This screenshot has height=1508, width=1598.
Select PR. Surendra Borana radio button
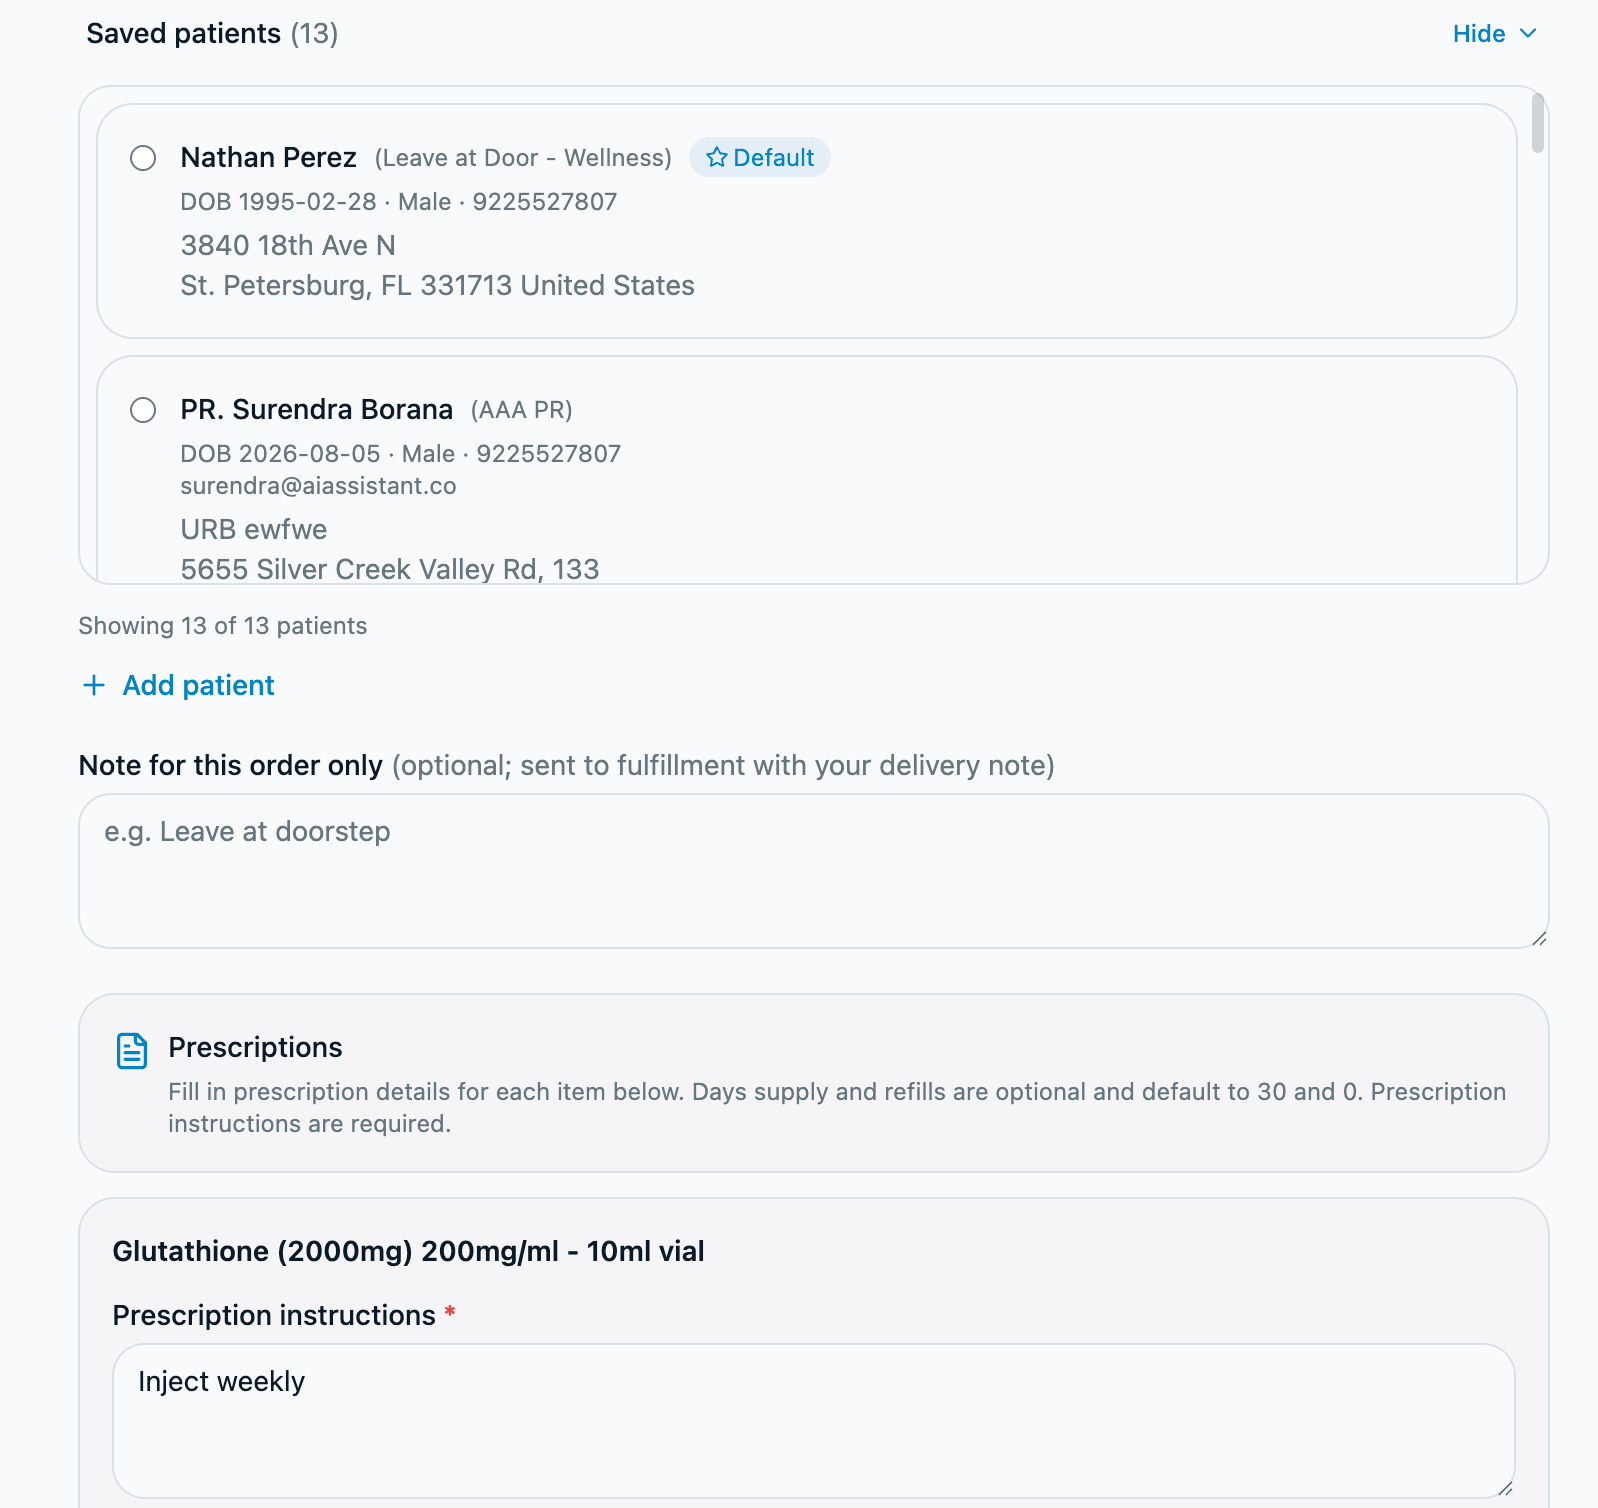pos(143,410)
